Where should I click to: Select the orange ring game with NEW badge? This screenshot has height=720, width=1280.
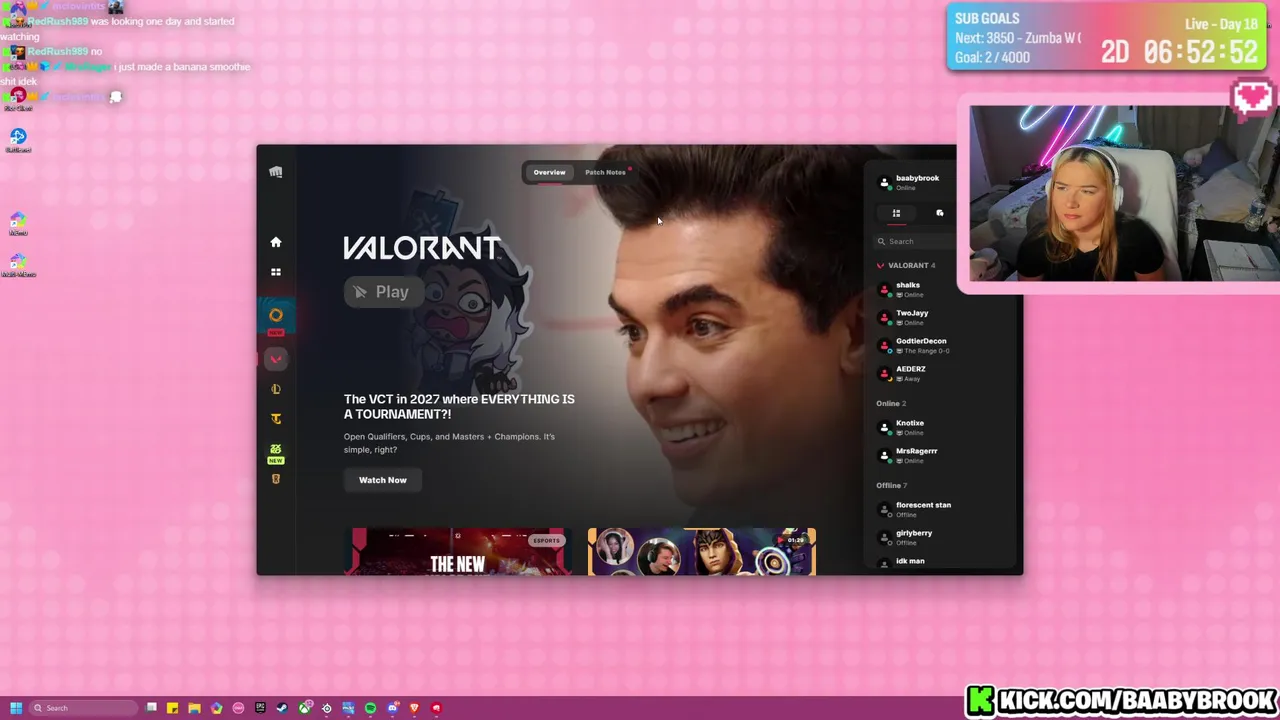(x=276, y=315)
